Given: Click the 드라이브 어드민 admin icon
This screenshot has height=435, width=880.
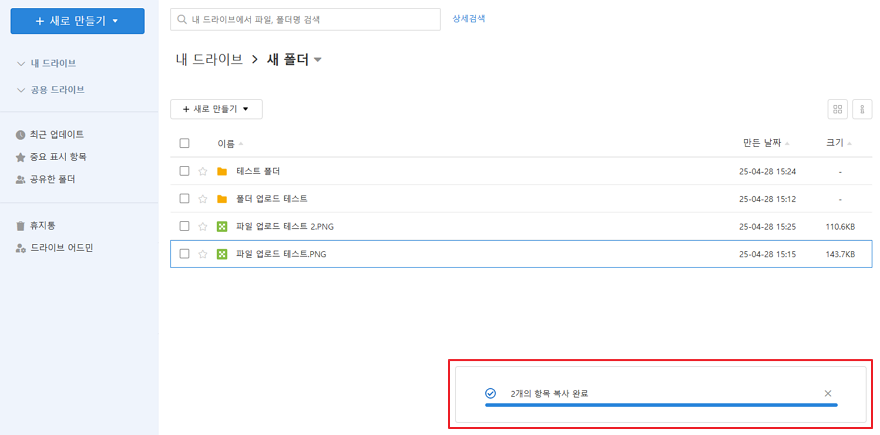Looking at the screenshot, I should (20, 247).
